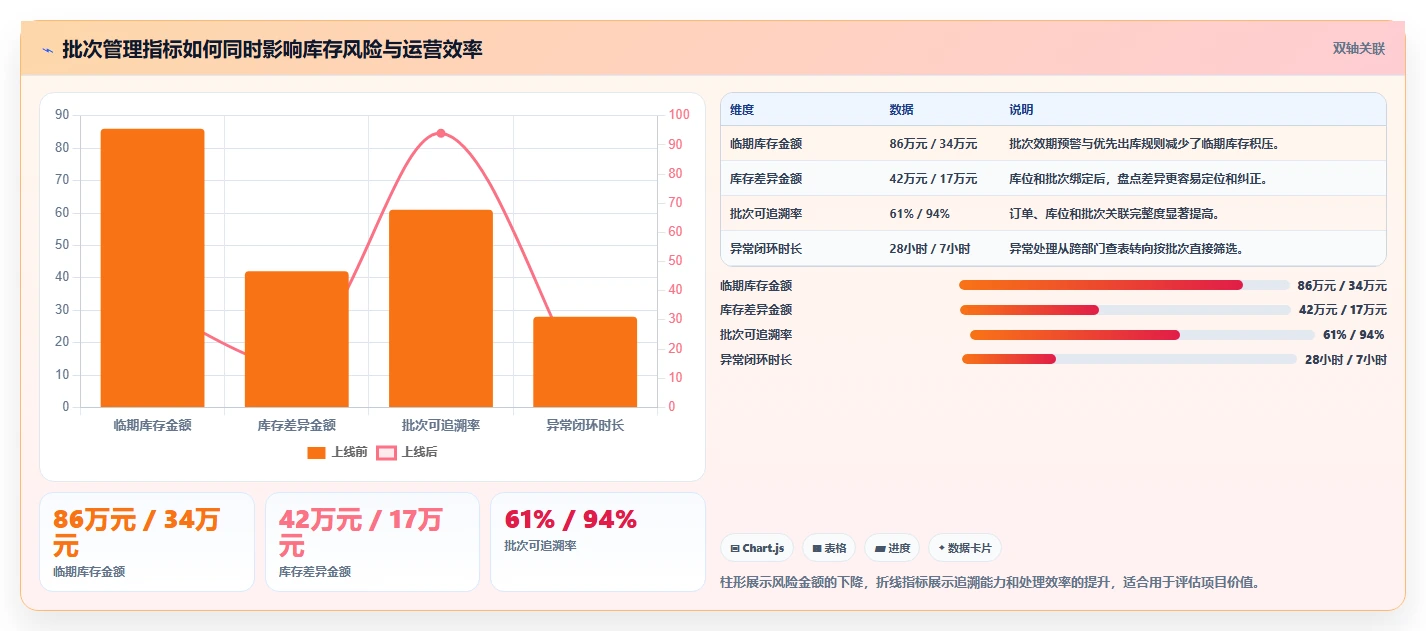Click the 维度 table column header
Viewport: 1426px width, 631px height.
[x=742, y=110]
